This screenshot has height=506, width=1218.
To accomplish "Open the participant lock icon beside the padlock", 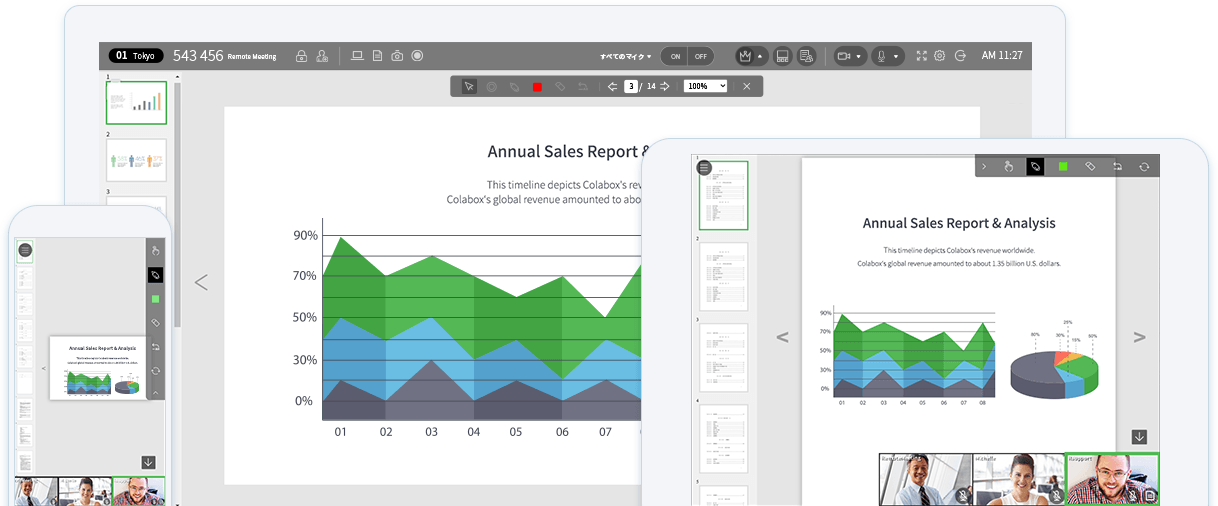I will pos(322,56).
